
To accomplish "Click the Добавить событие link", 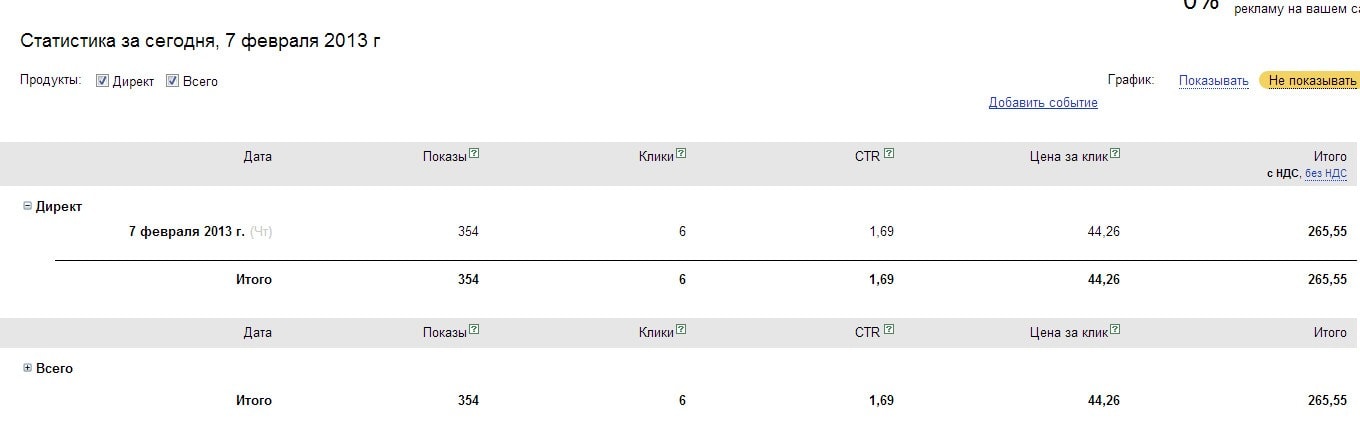I will [x=1043, y=103].
